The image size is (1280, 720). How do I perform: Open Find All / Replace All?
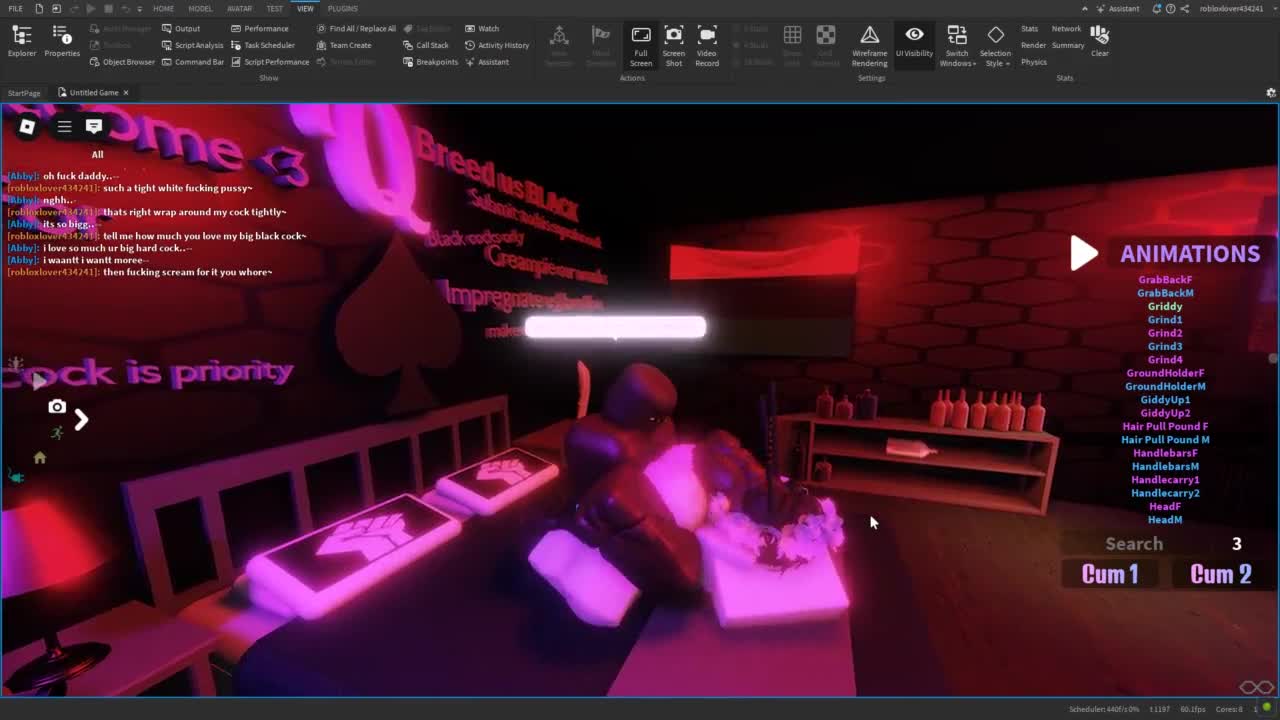(356, 28)
